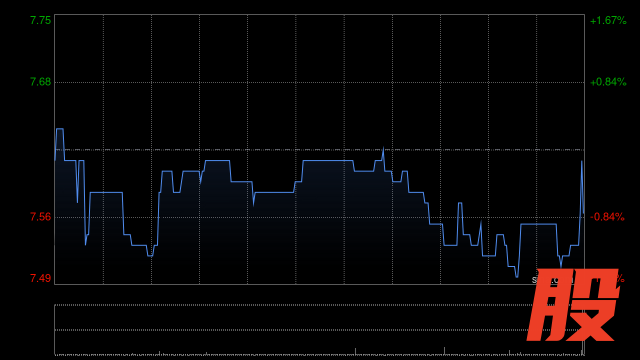Viewport: 640px width, 360px height.
Task: Click the 7.49 price axis label
Action: point(40,278)
